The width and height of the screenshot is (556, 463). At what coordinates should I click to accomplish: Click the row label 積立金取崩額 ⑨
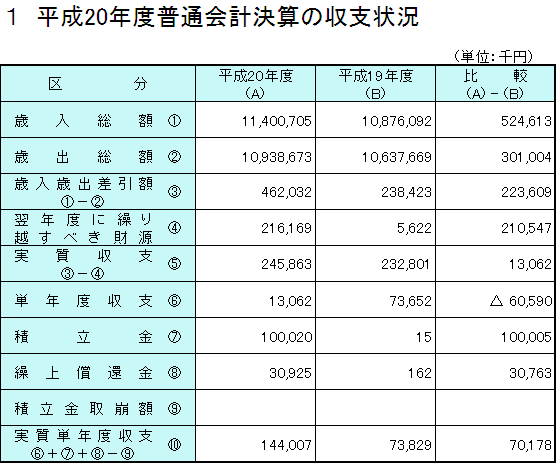coord(98,408)
